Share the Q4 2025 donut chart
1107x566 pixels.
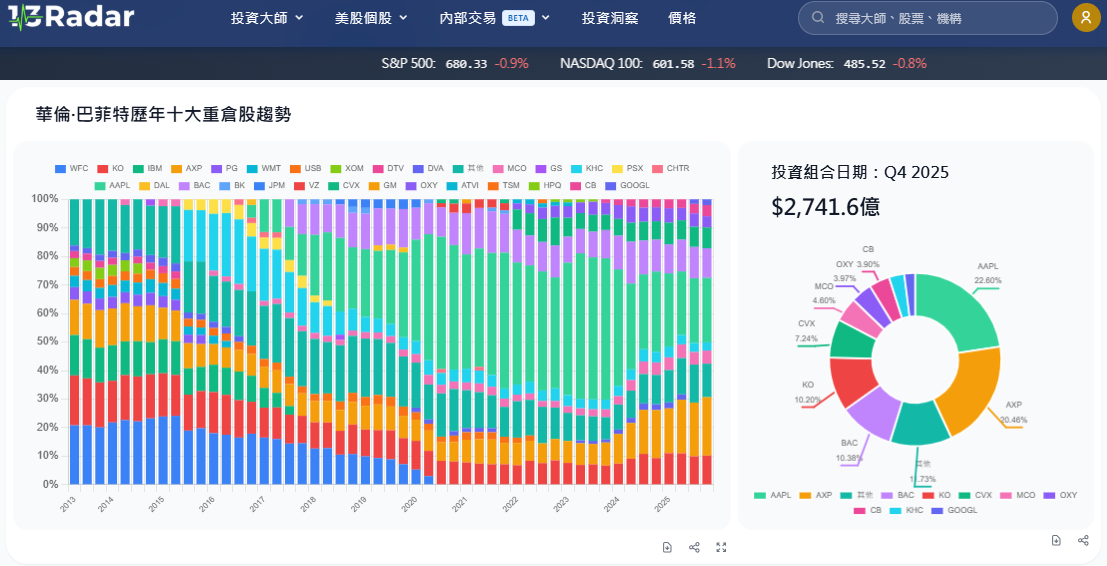click(1083, 540)
